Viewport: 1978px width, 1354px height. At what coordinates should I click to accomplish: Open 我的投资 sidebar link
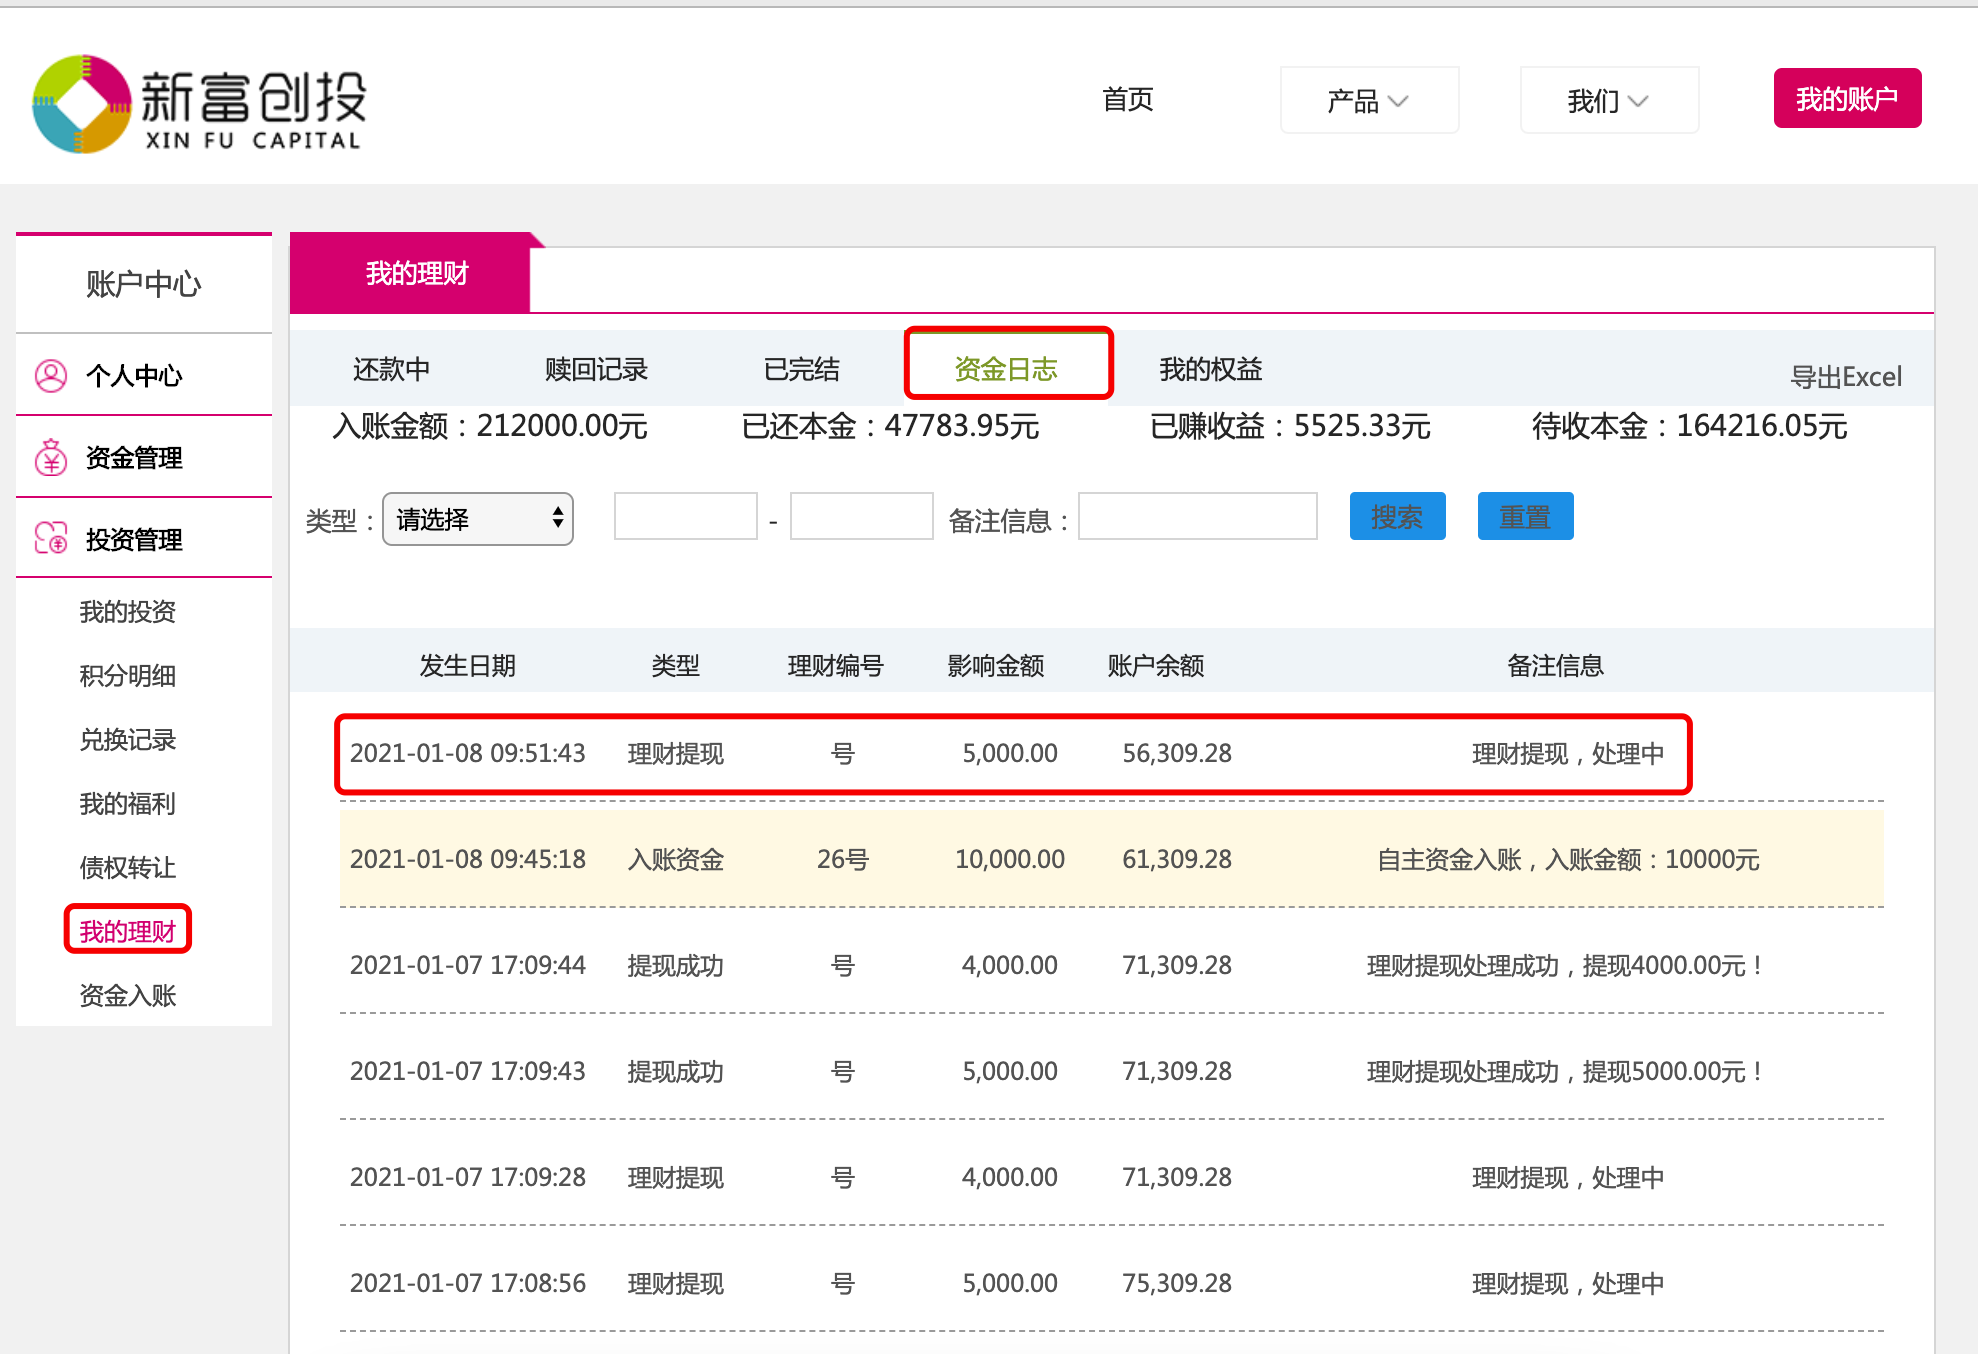coord(128,612)
